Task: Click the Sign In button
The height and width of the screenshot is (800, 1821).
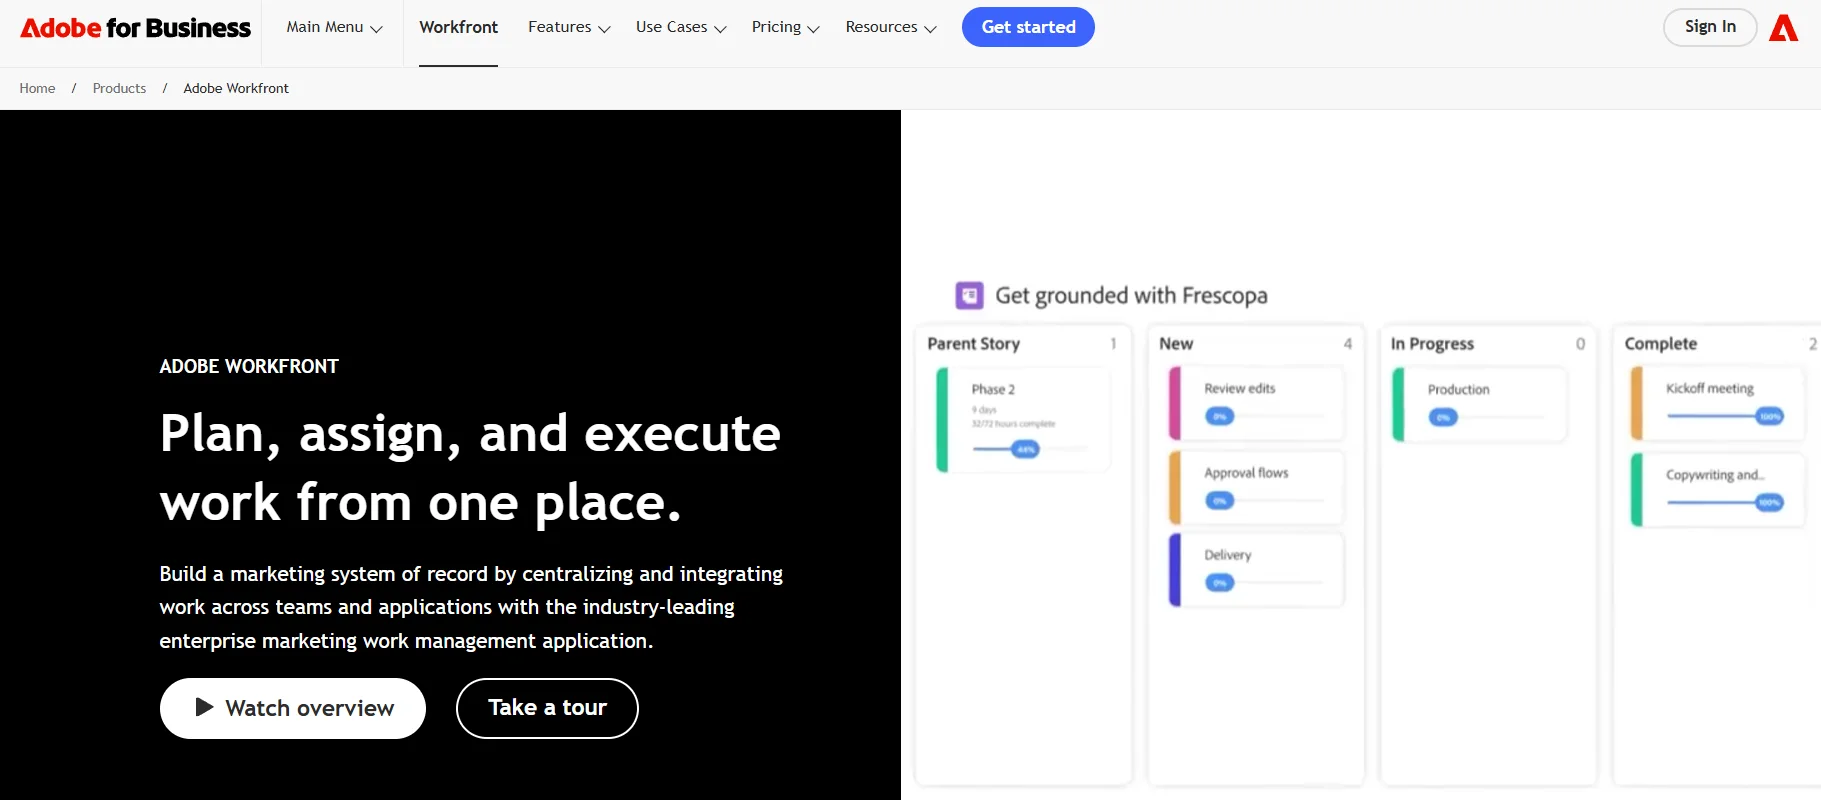Action: point(1709,27)
